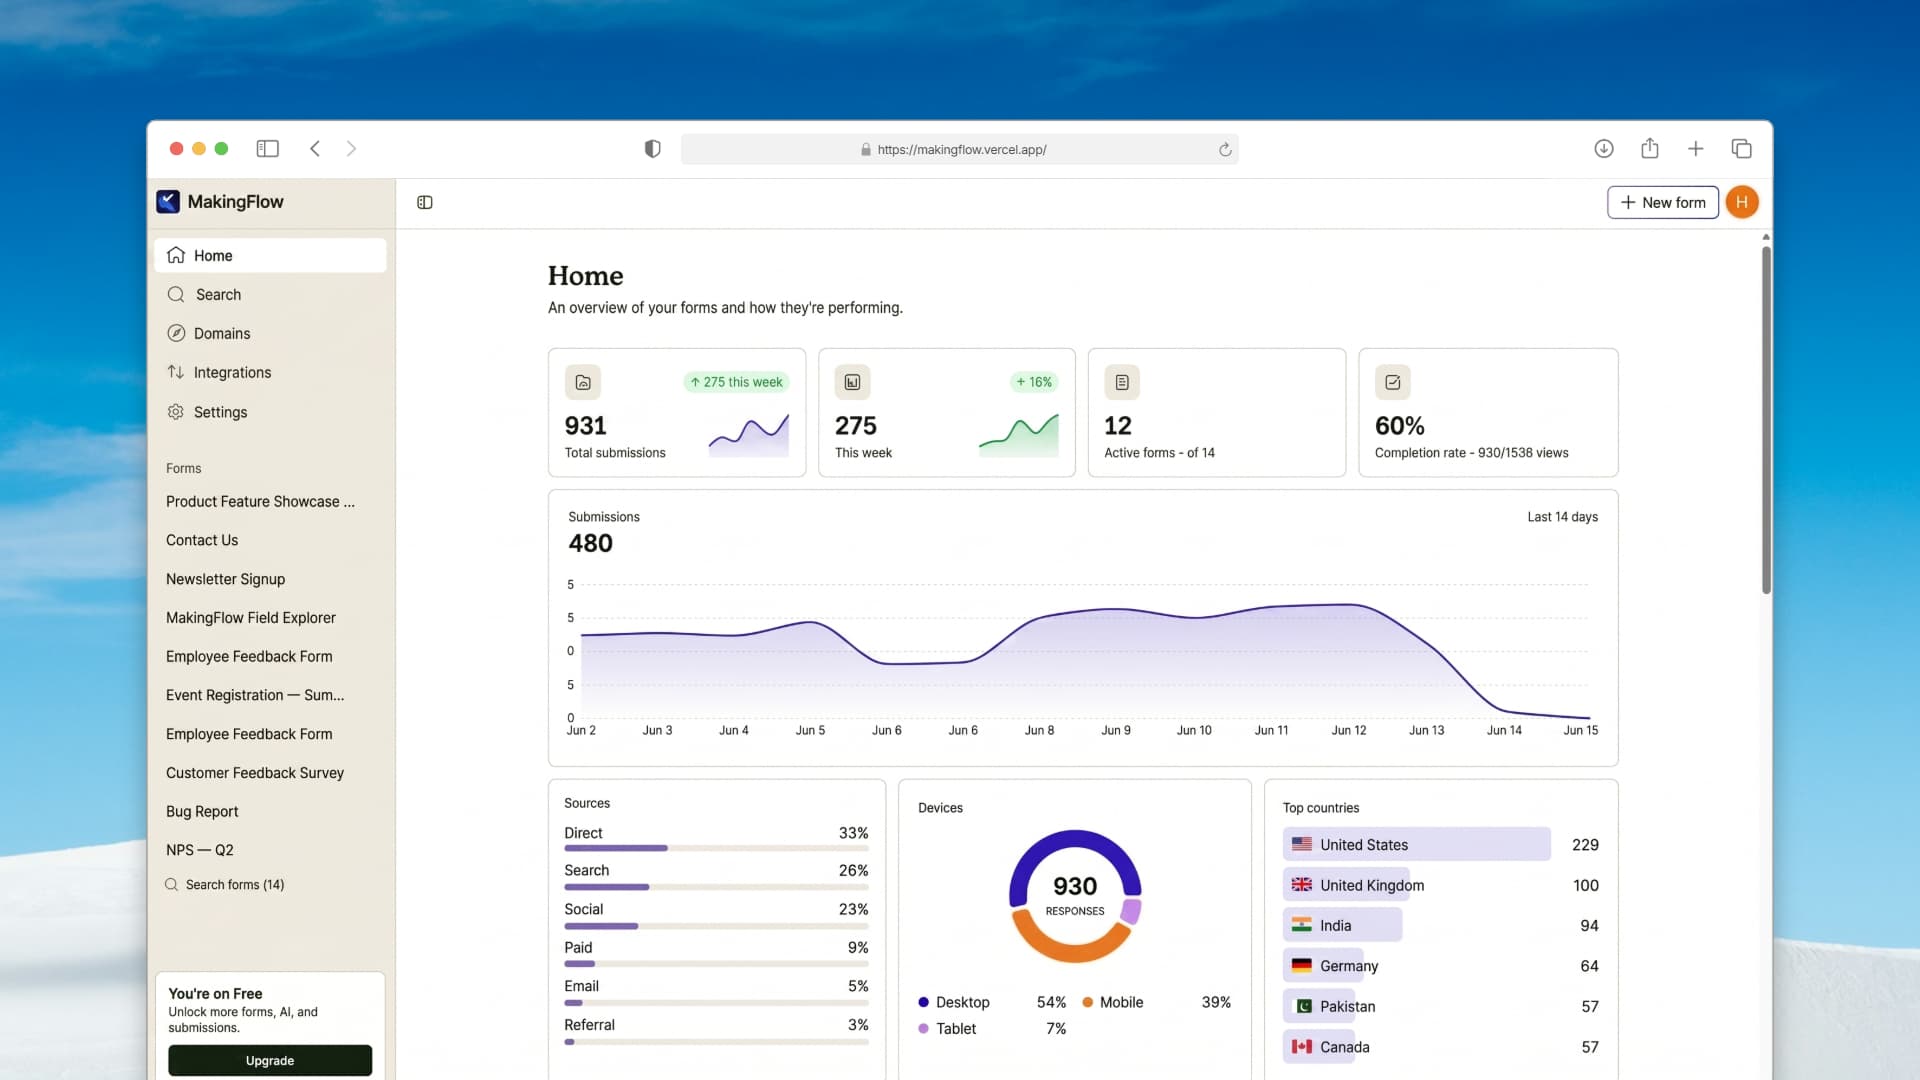Screen dimensions: 1920x1080
Task: Toggle the Safari sidebar button
Action: pos(267,149)
